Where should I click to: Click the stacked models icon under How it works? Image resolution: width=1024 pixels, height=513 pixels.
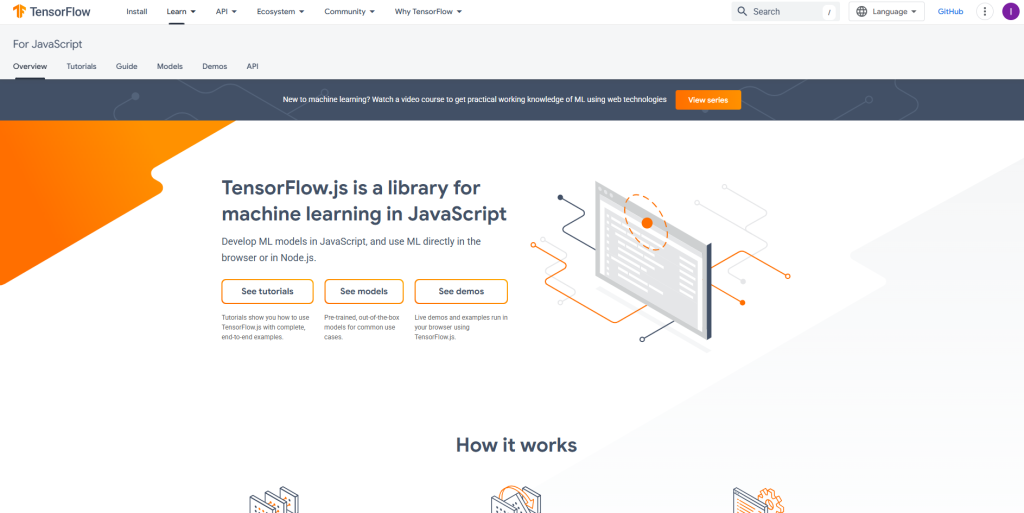[x=274, y=501]
